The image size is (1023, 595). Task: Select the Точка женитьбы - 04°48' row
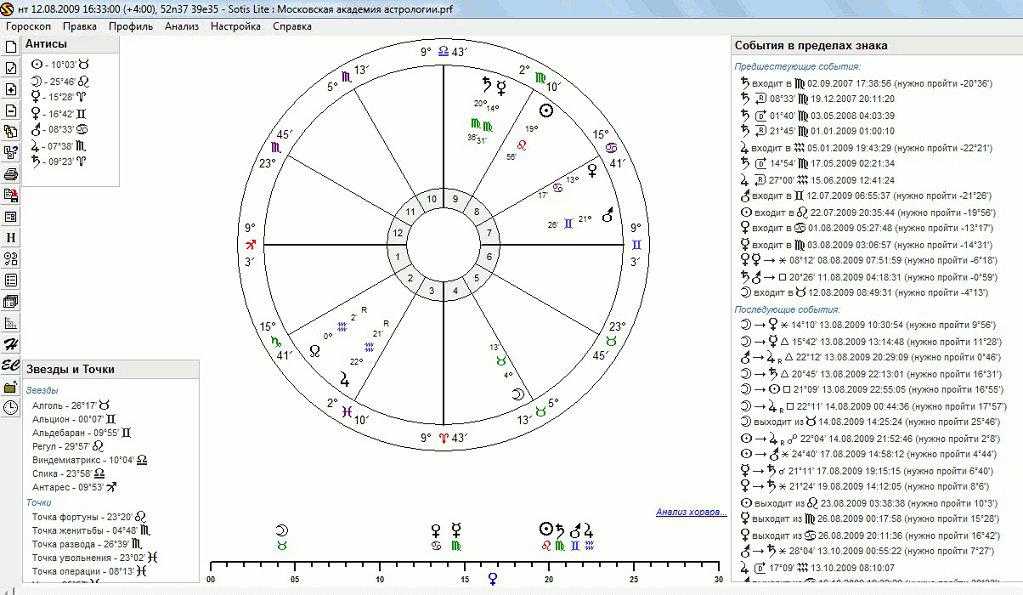[x=91, y=530]
